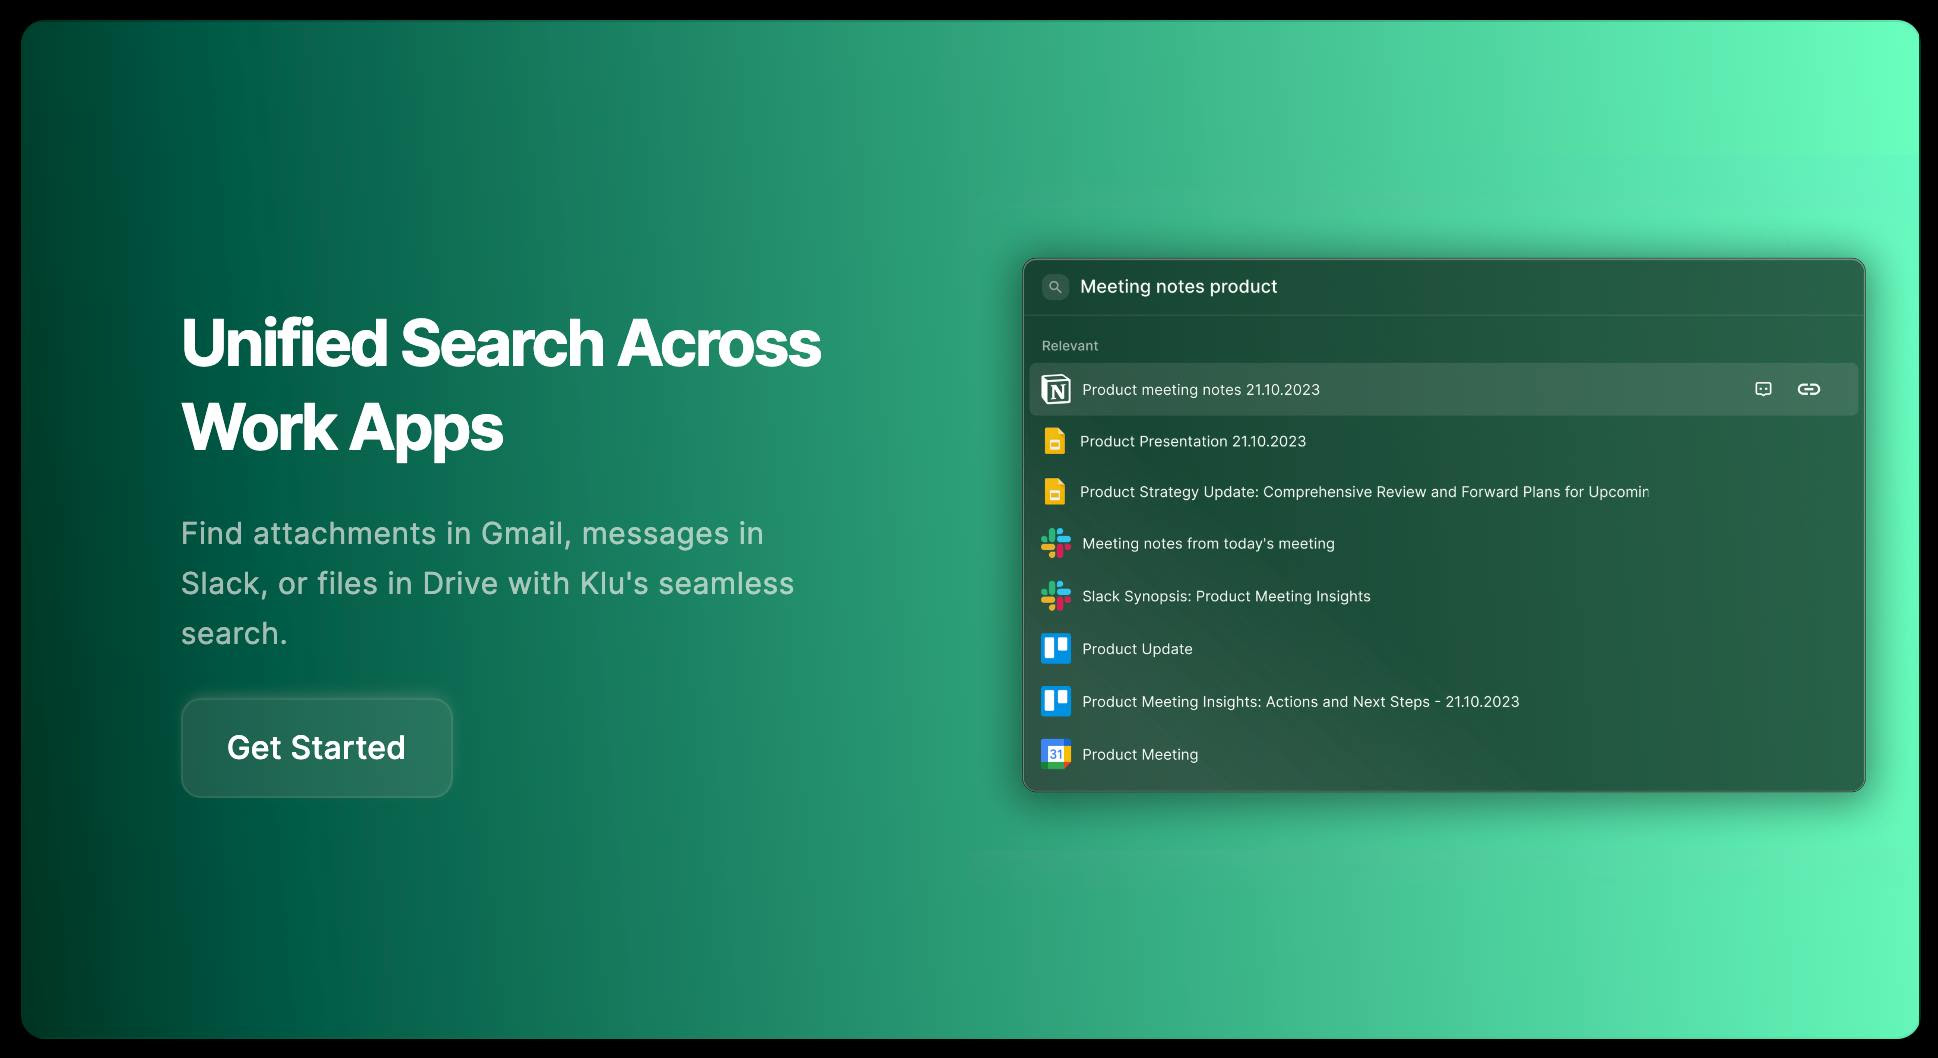
Task: Click Google Calendar icon beside Product Meeting
Action: coord(1055,754)
